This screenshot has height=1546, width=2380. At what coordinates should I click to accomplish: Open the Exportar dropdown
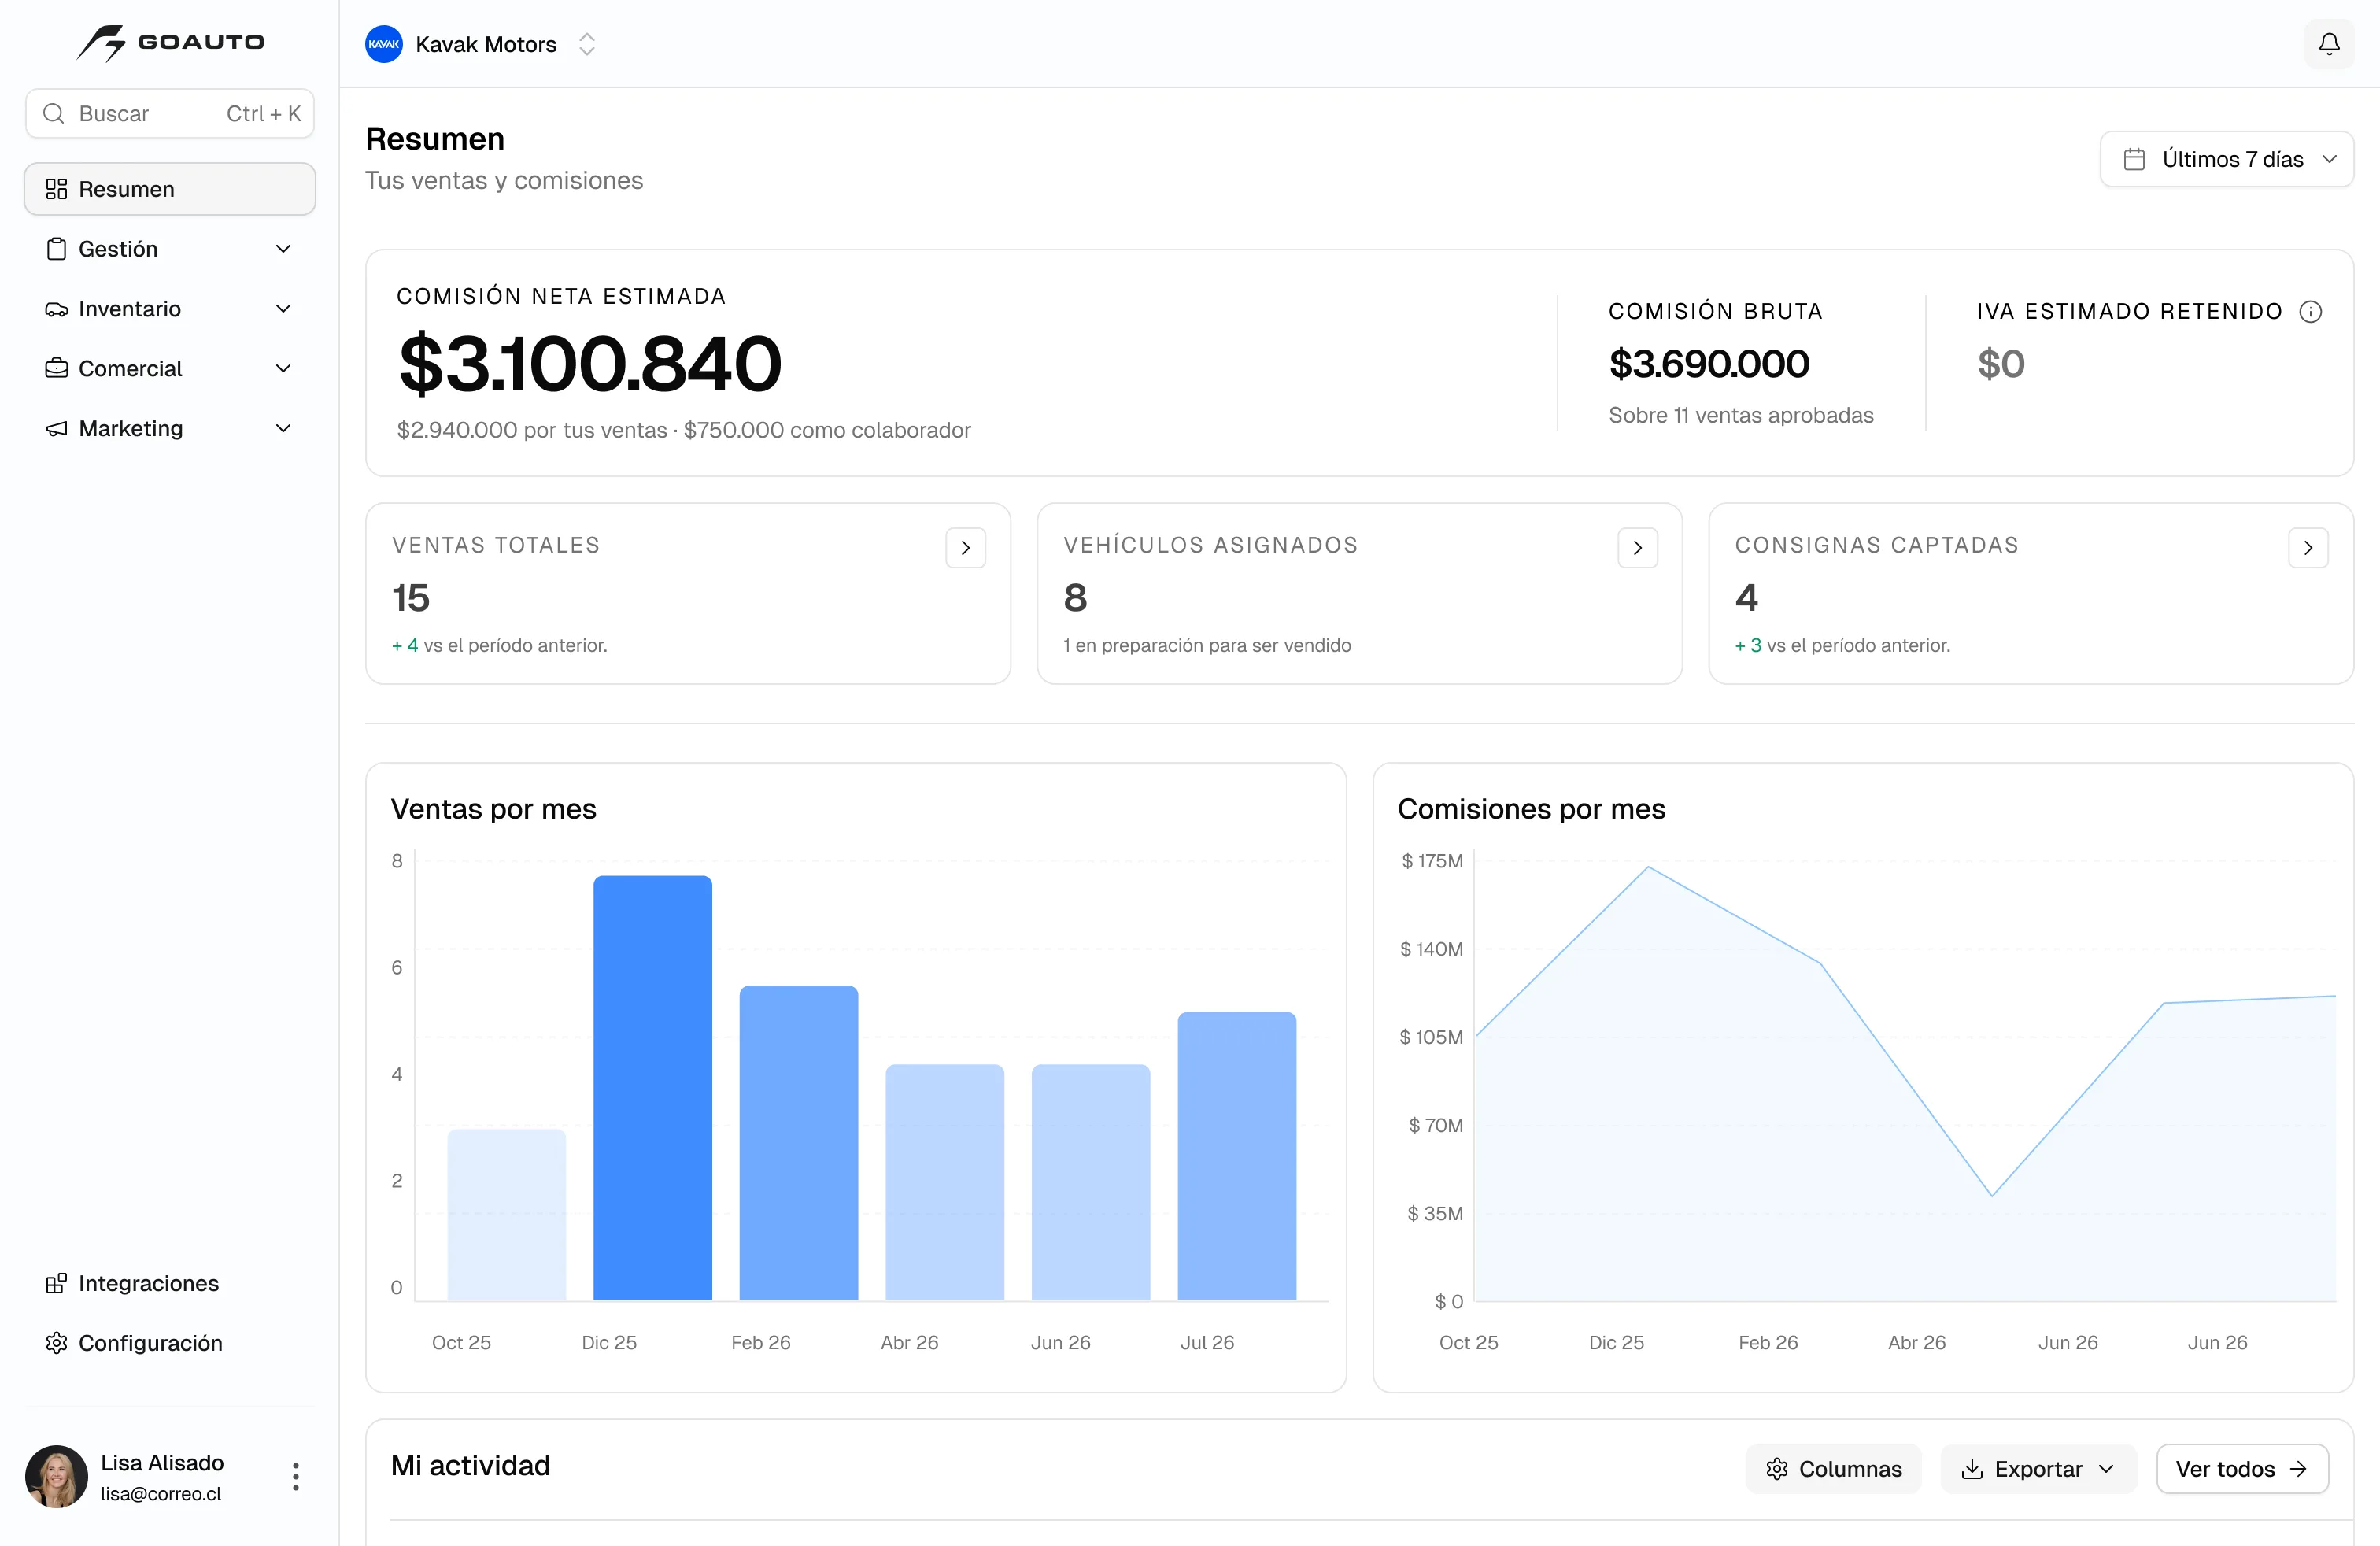click(x=2038, y=1469)
